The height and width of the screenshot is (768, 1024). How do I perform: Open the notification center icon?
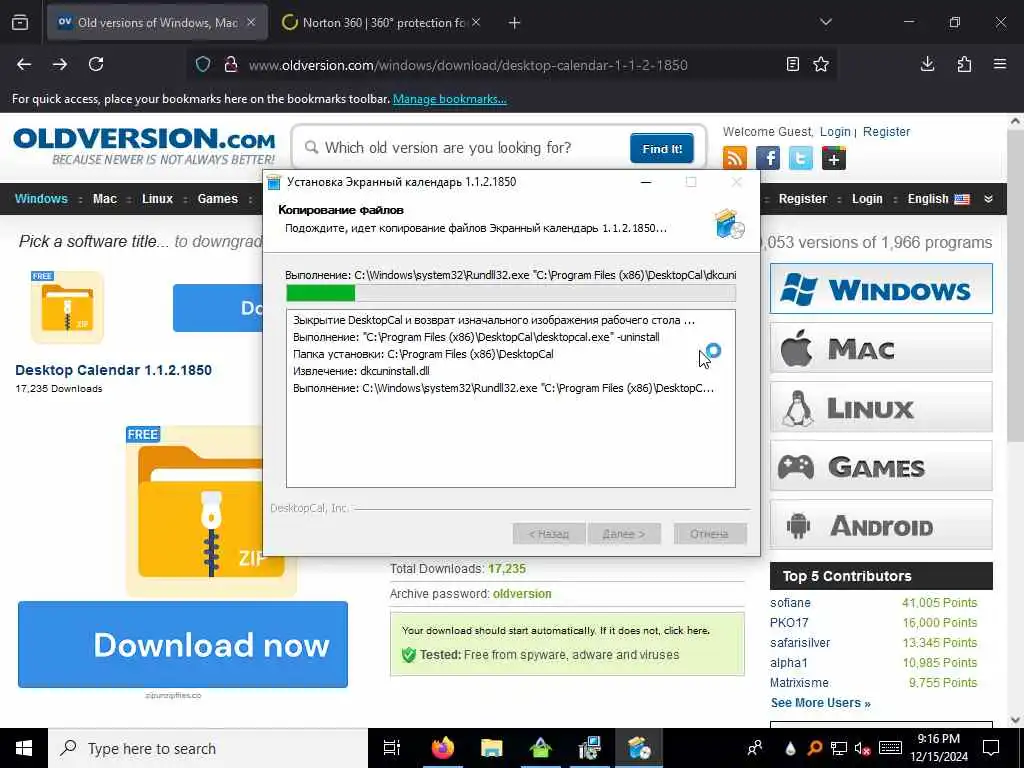pos(991,748)
